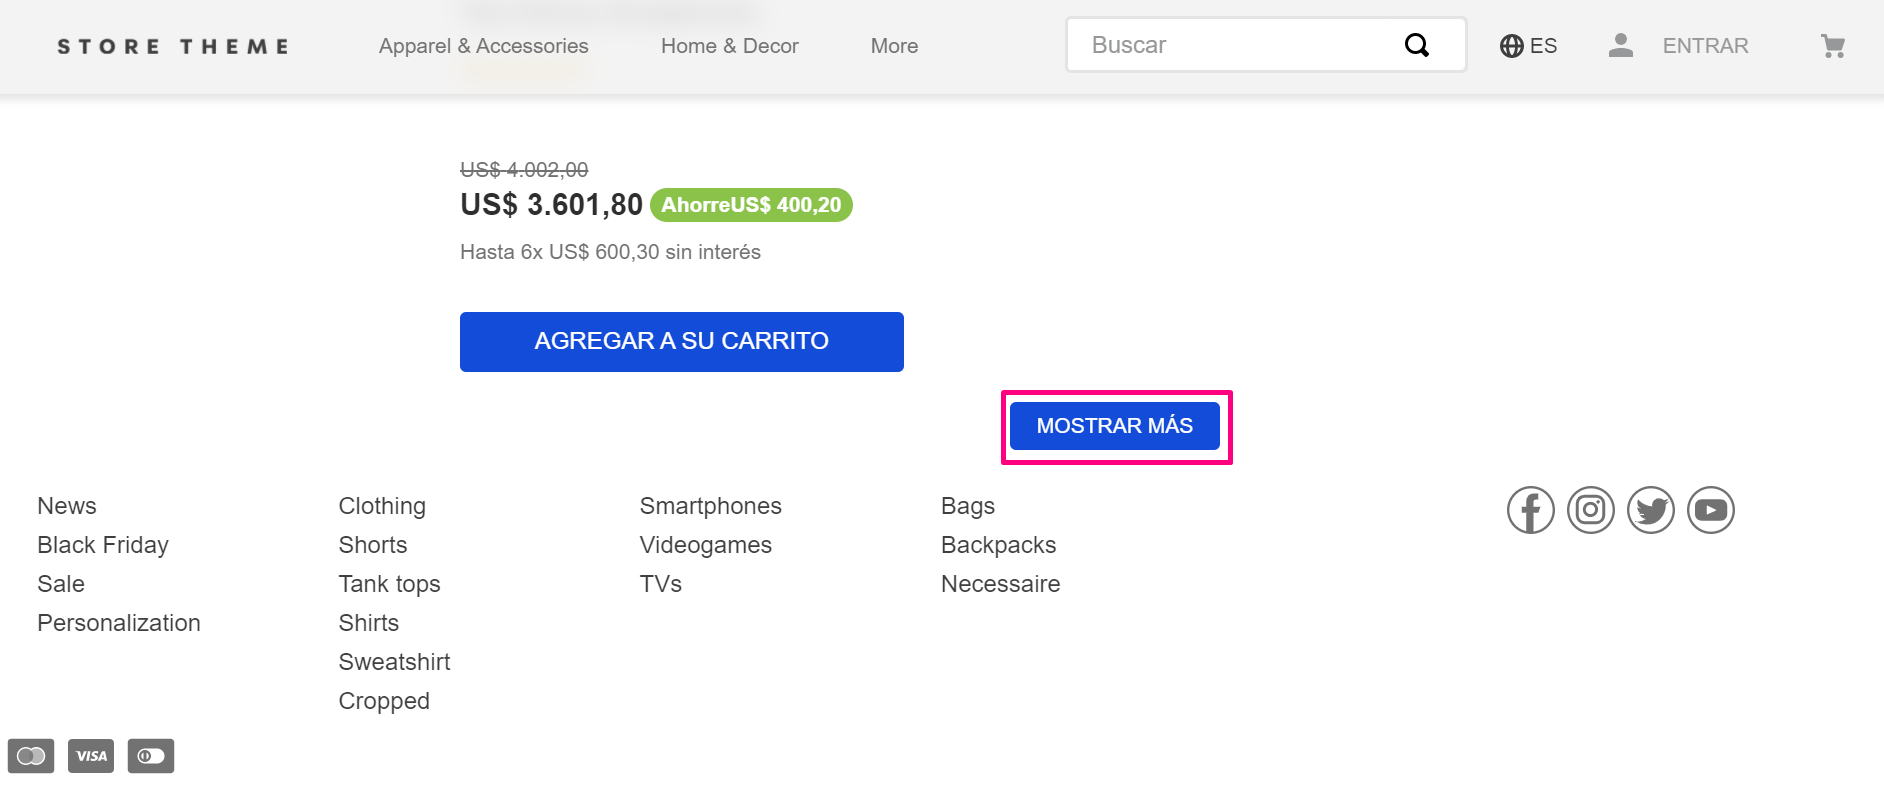The width and height of the screenshot is (1884, 807).
Task: Open the ES language selector
Action: pos(1528,46)
